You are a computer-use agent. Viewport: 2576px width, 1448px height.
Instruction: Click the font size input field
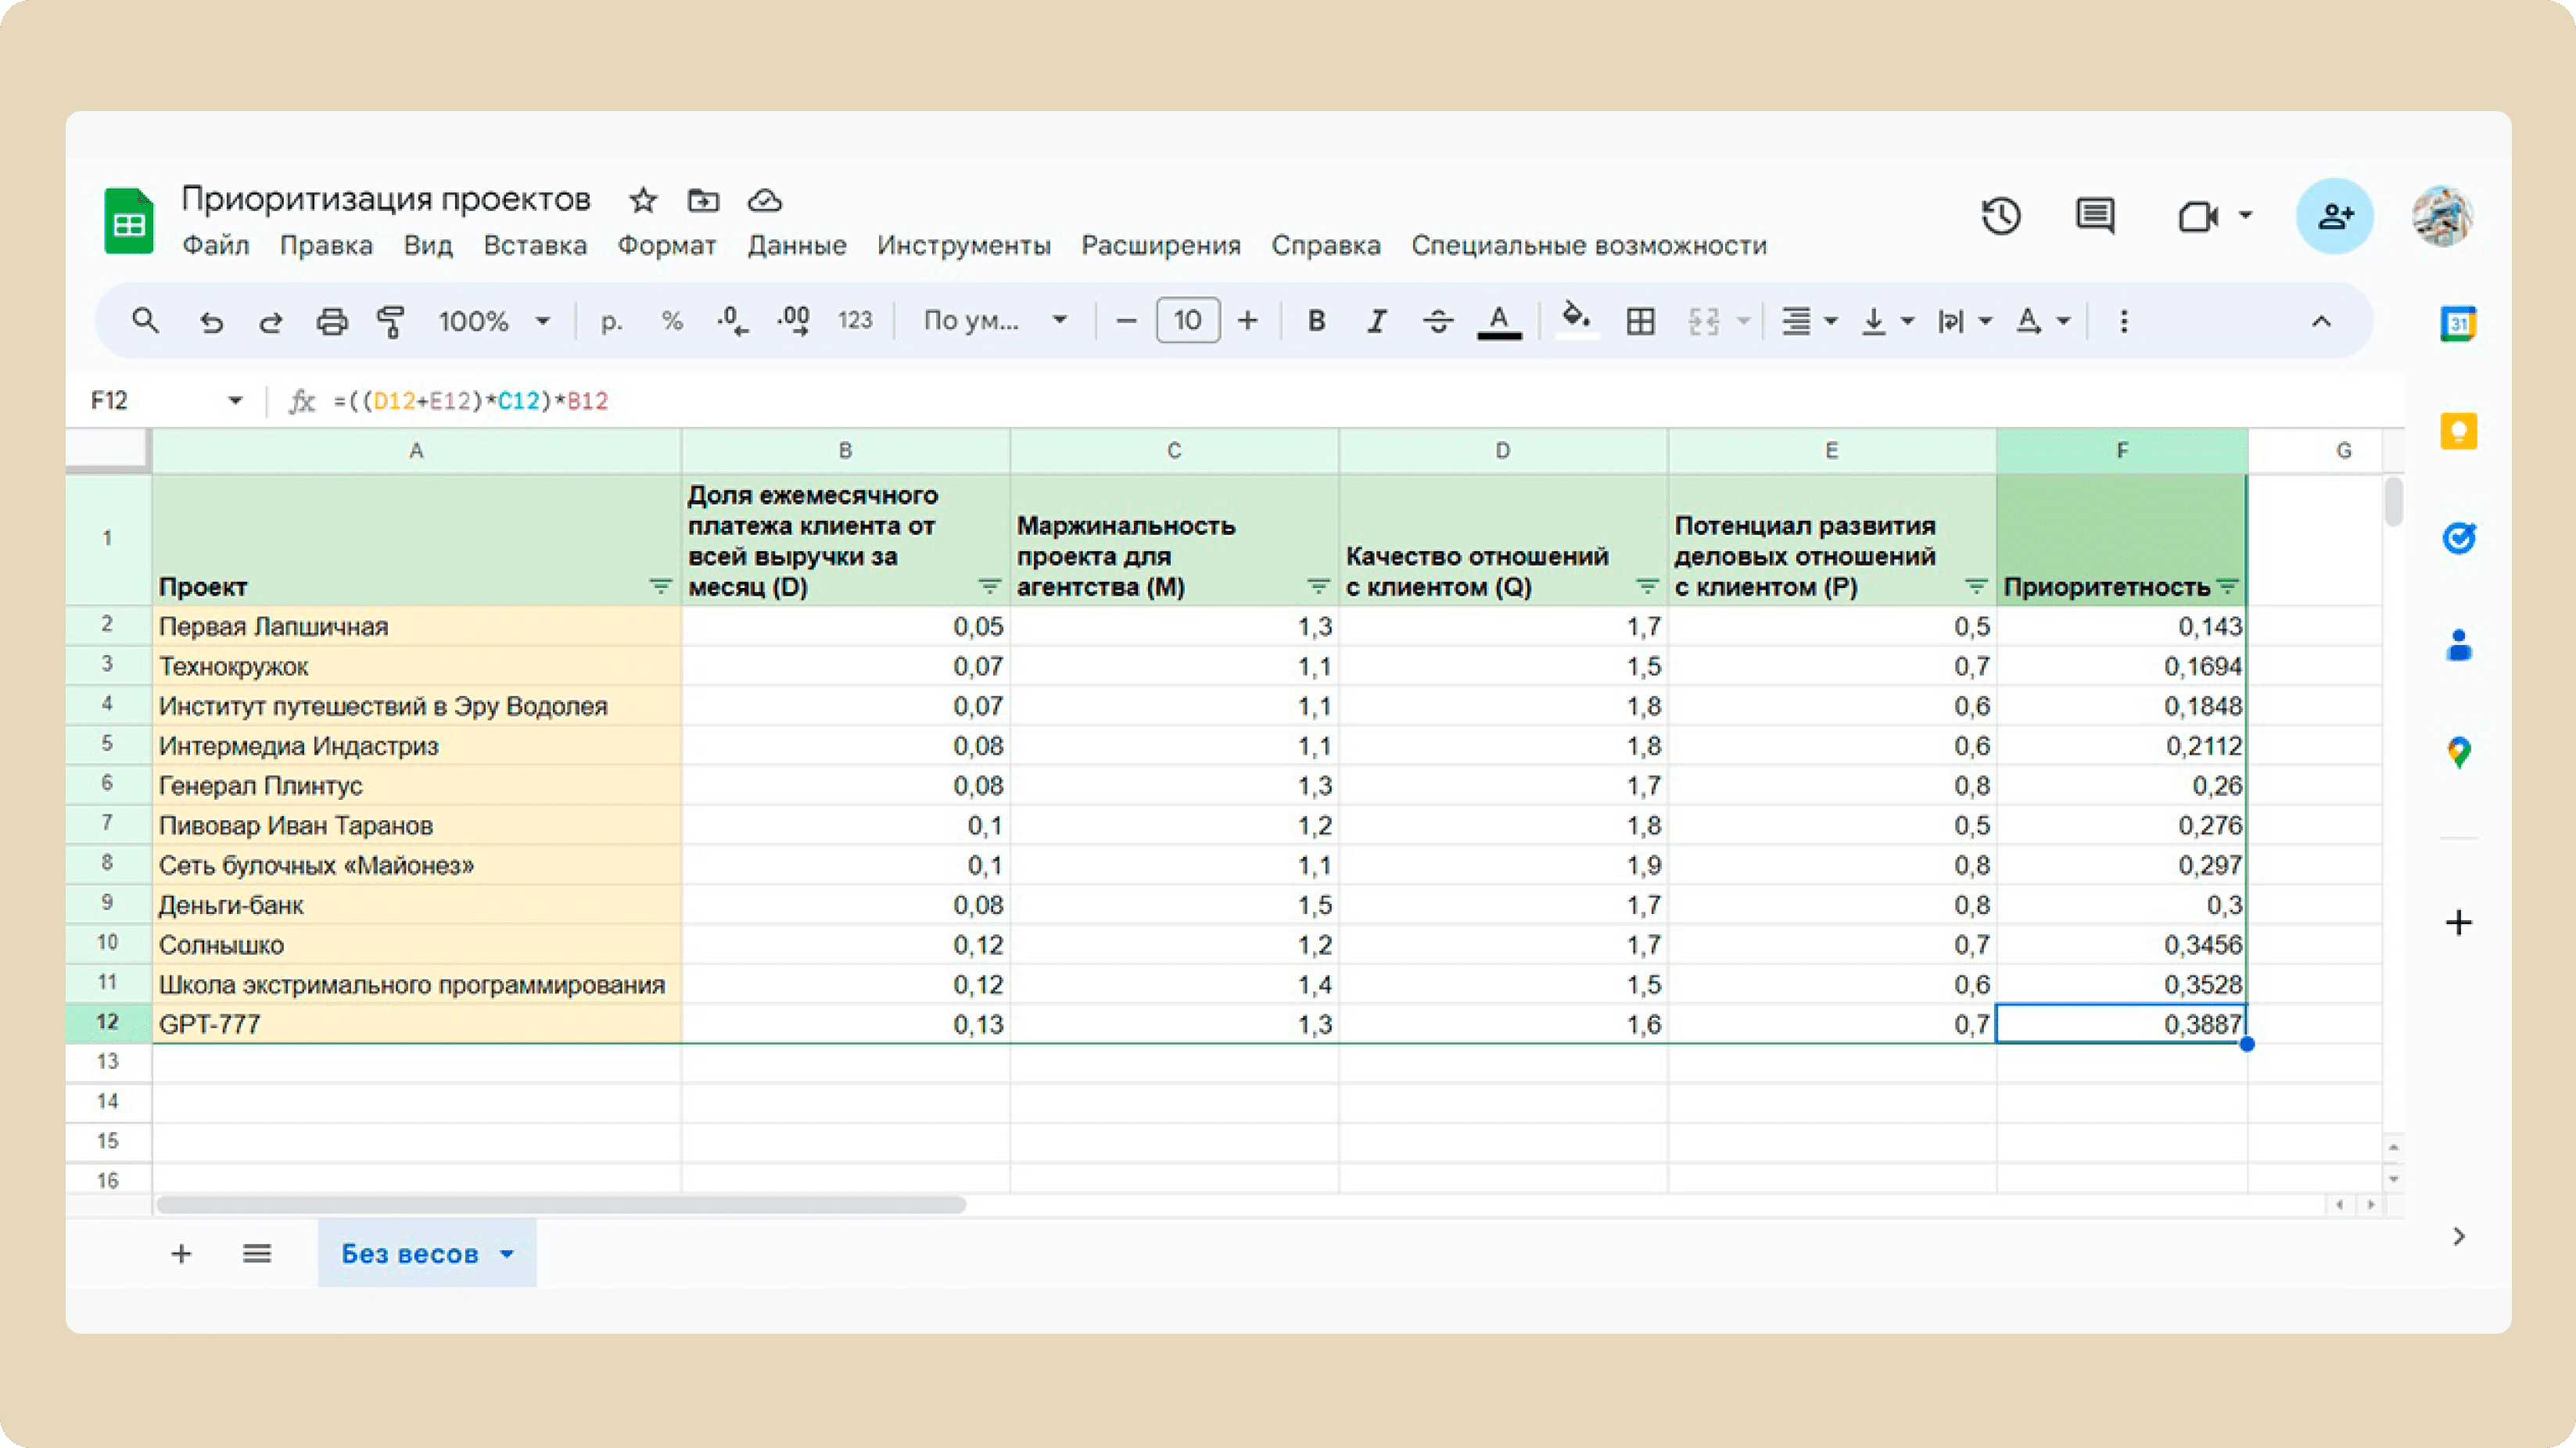tap(1187, 321)
